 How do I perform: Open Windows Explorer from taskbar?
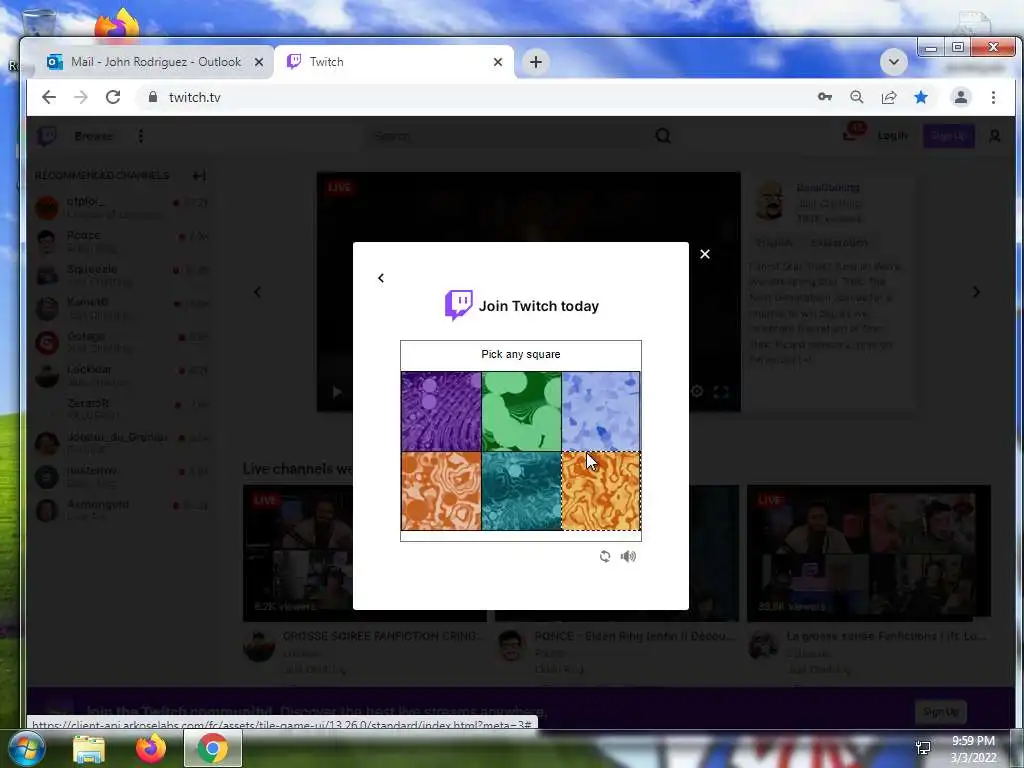(x=89, y=749)
